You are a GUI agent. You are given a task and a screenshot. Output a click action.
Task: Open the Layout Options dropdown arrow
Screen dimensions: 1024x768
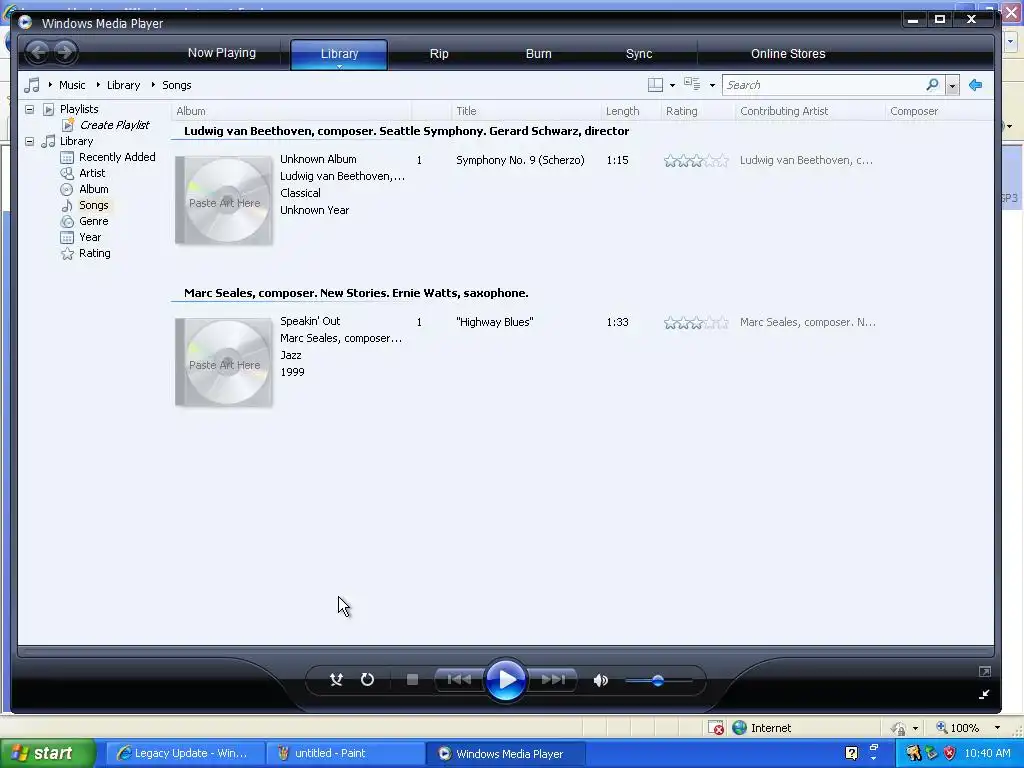[x=672, y=86]
